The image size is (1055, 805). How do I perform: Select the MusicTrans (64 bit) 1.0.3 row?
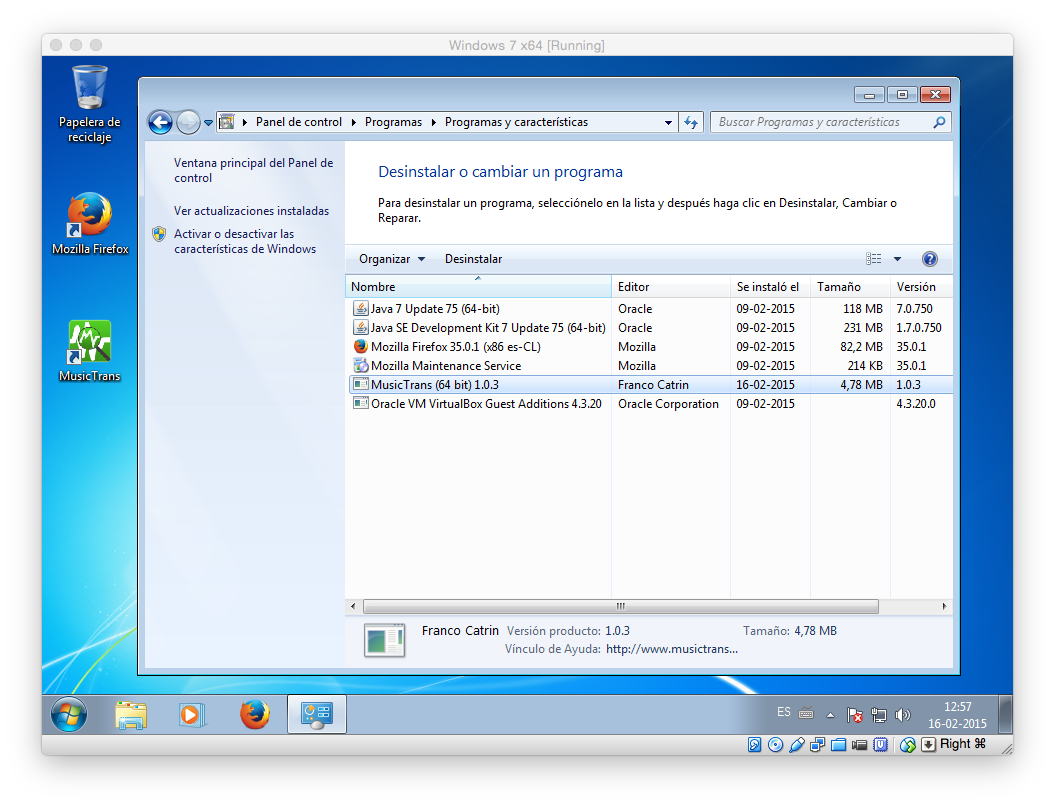click(650, 385)
